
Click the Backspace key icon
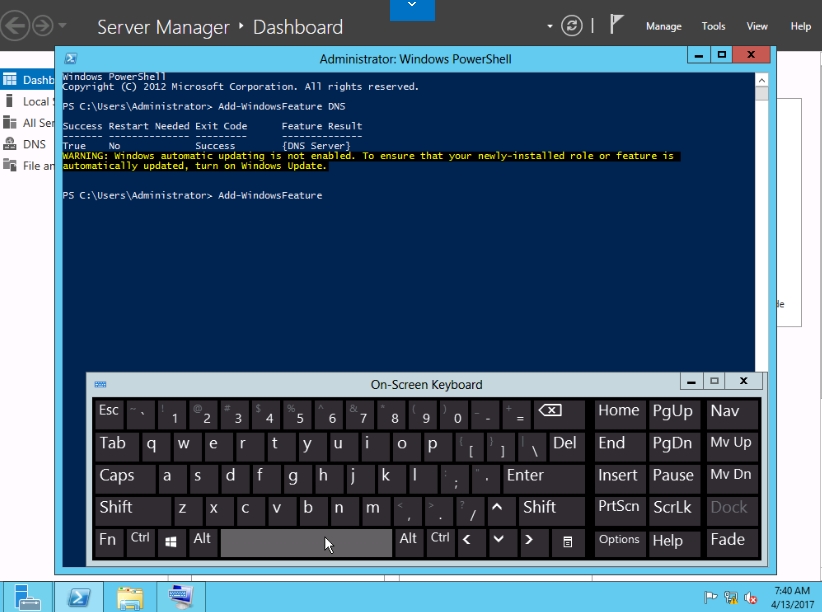(559, 413)
